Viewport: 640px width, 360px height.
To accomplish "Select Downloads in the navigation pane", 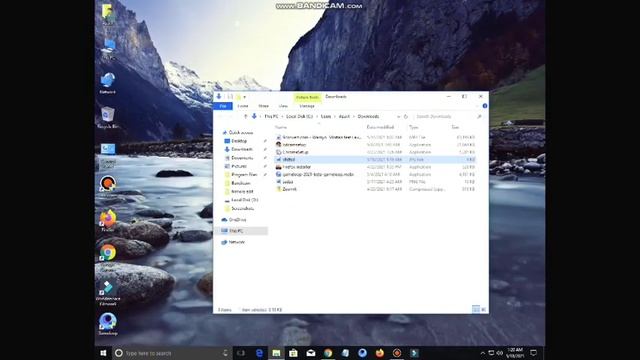I will [239, 149].
